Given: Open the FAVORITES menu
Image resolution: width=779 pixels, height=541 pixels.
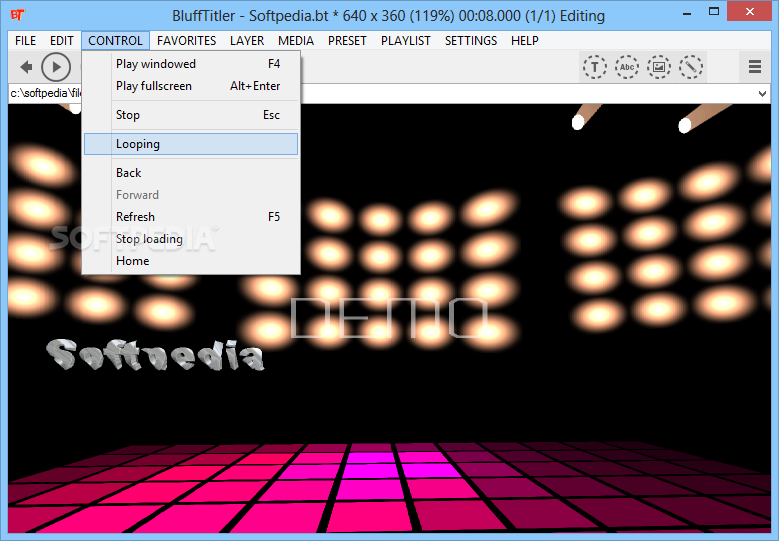Looking at the screenshot, I should tap(186, 41).
